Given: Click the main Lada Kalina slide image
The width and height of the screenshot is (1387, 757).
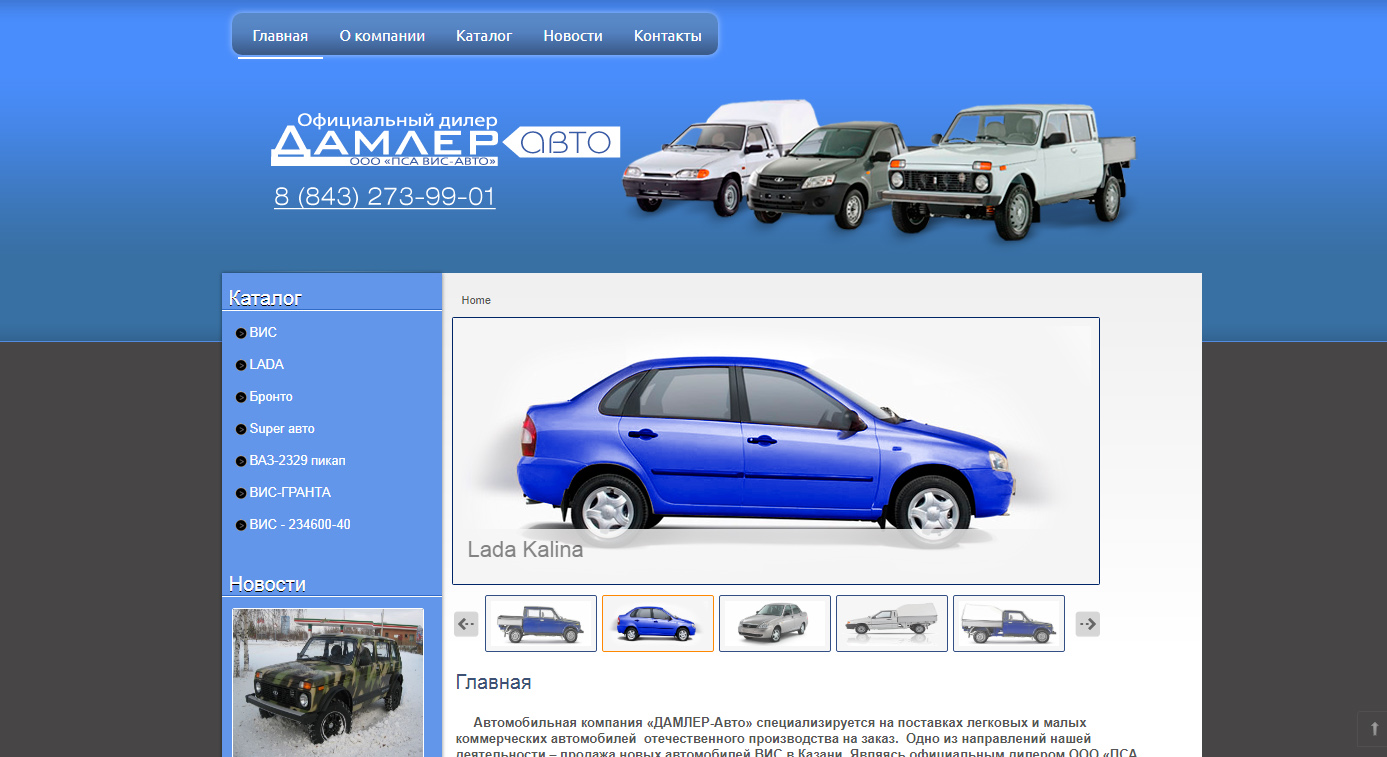Looking at the screenshot, I should (776, 451).
